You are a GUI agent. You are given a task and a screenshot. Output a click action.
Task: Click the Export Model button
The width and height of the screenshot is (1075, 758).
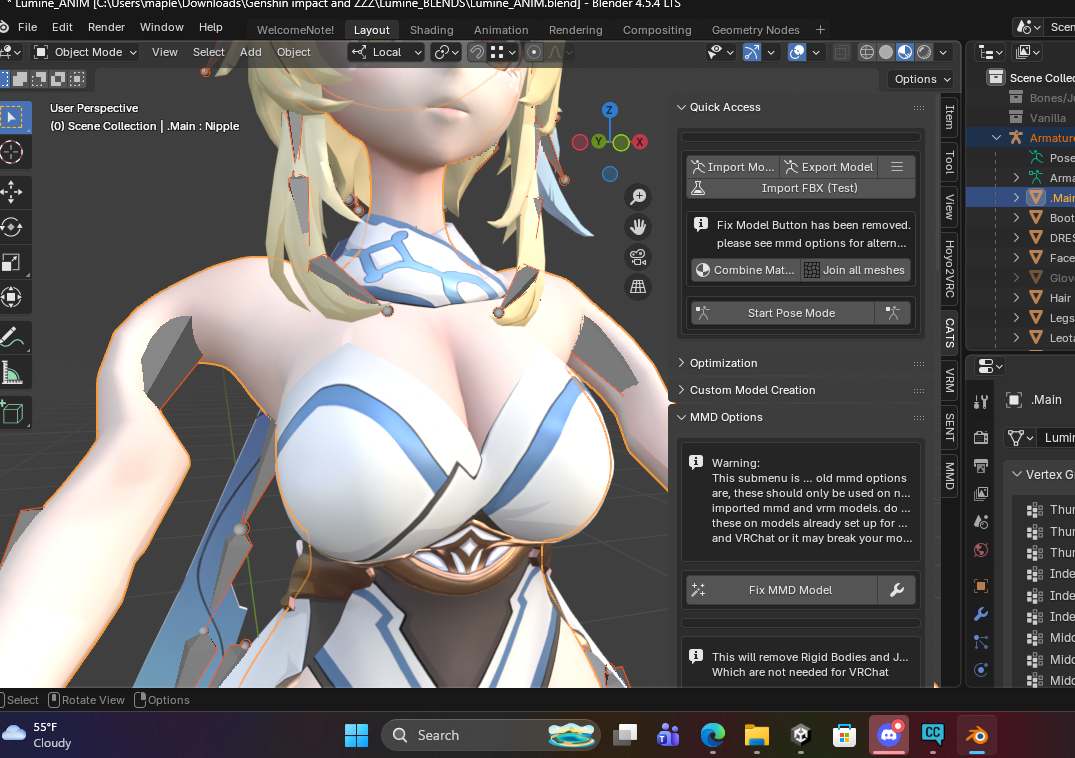point(829,167)
